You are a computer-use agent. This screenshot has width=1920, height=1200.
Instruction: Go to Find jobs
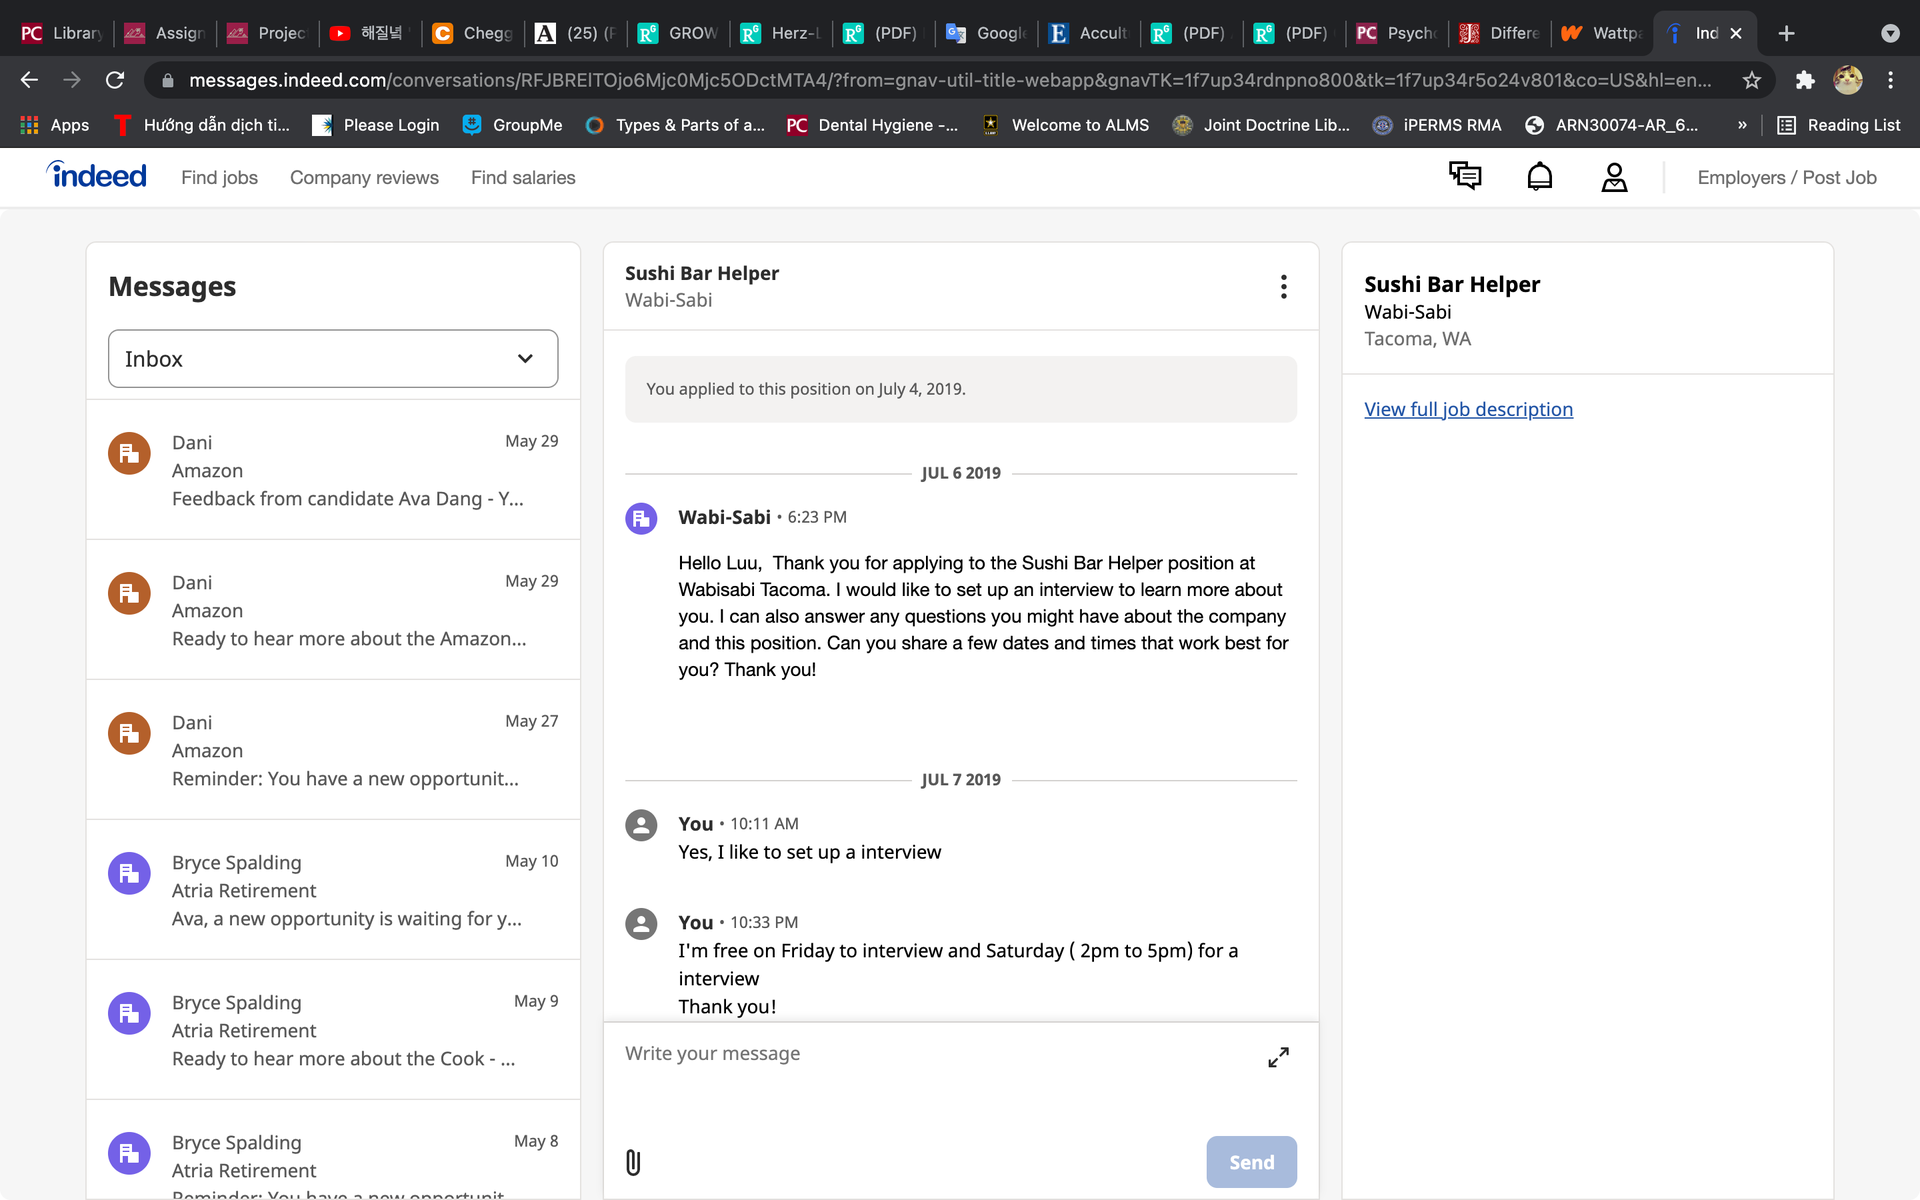[219, 177]
